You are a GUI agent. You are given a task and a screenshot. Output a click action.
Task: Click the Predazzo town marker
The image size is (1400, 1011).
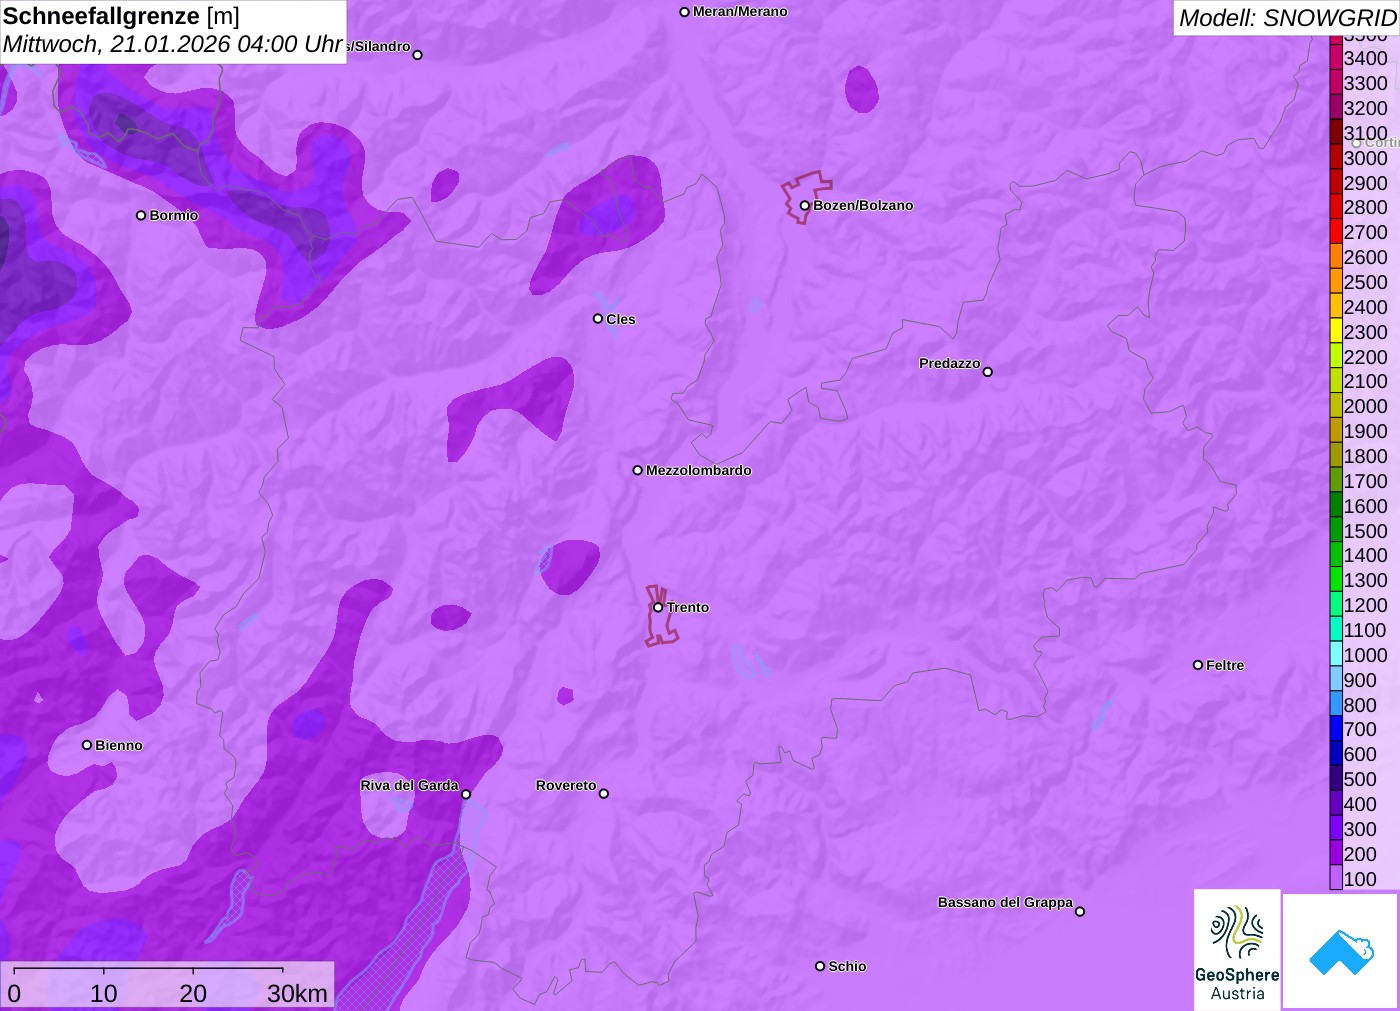click(988, 371)
